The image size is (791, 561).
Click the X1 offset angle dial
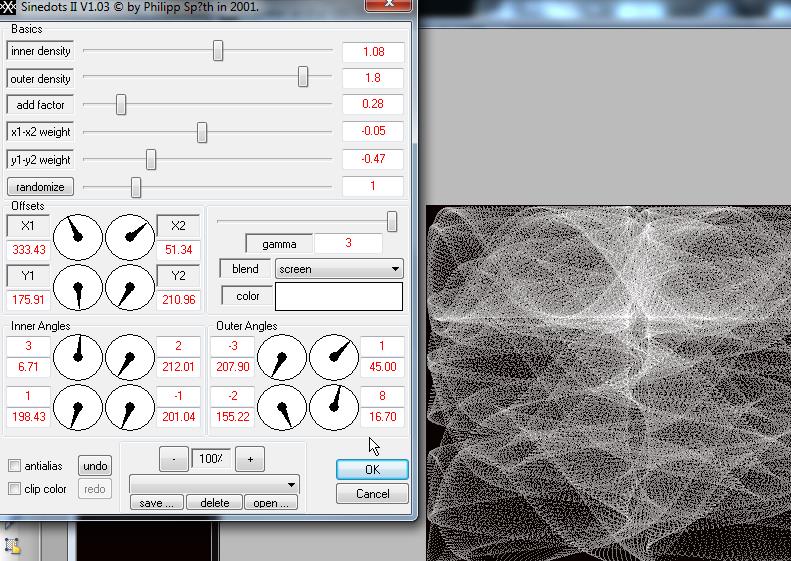[x=78, y=237]
